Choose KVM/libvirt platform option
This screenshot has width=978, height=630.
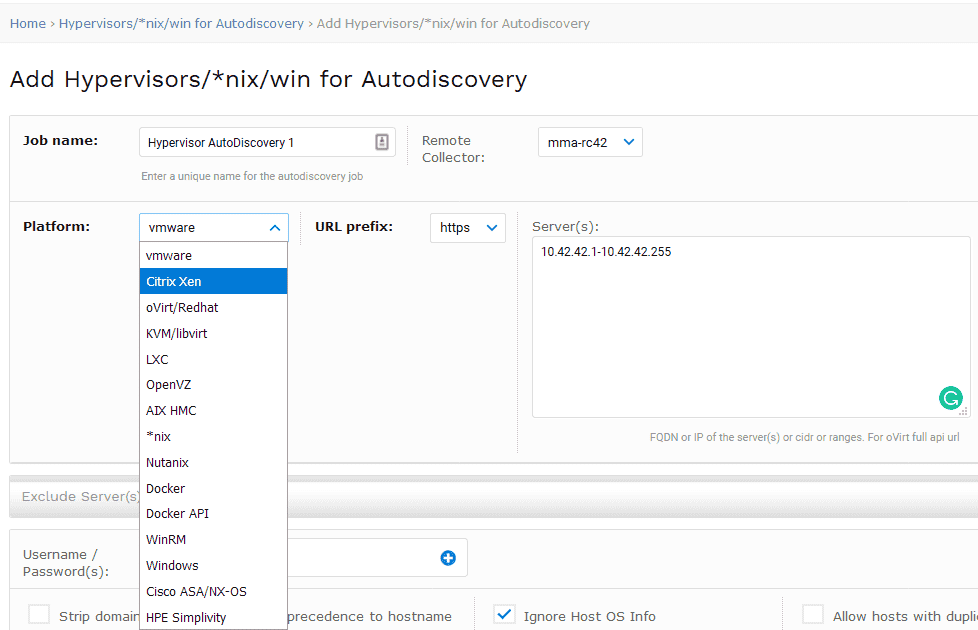pyautogui.click(x=213, y=334)
